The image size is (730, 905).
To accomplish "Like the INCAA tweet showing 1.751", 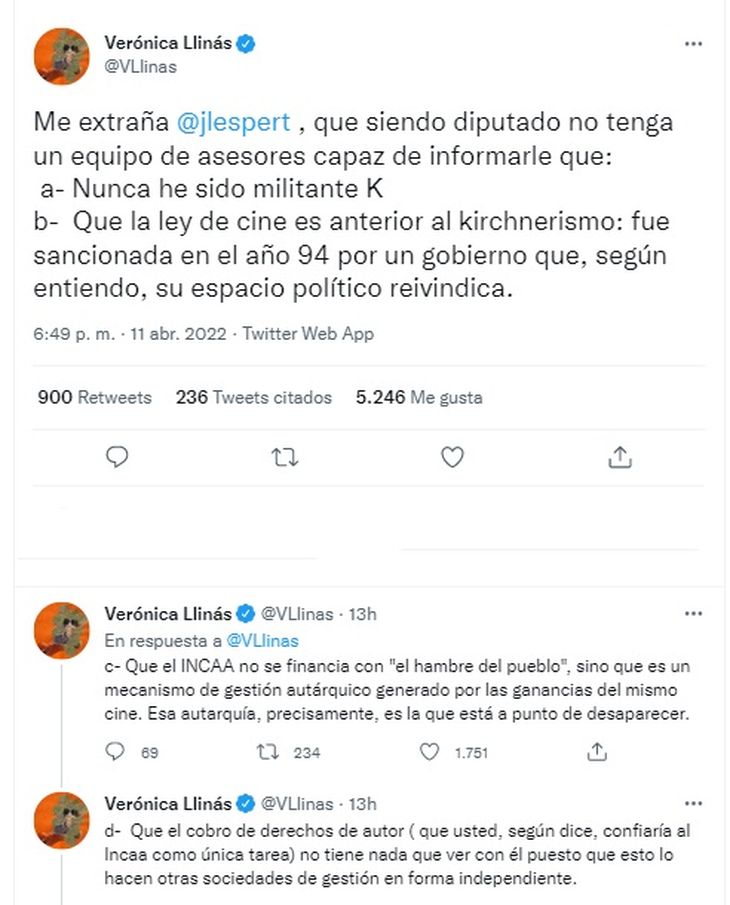I will click(x=430, y=752).
